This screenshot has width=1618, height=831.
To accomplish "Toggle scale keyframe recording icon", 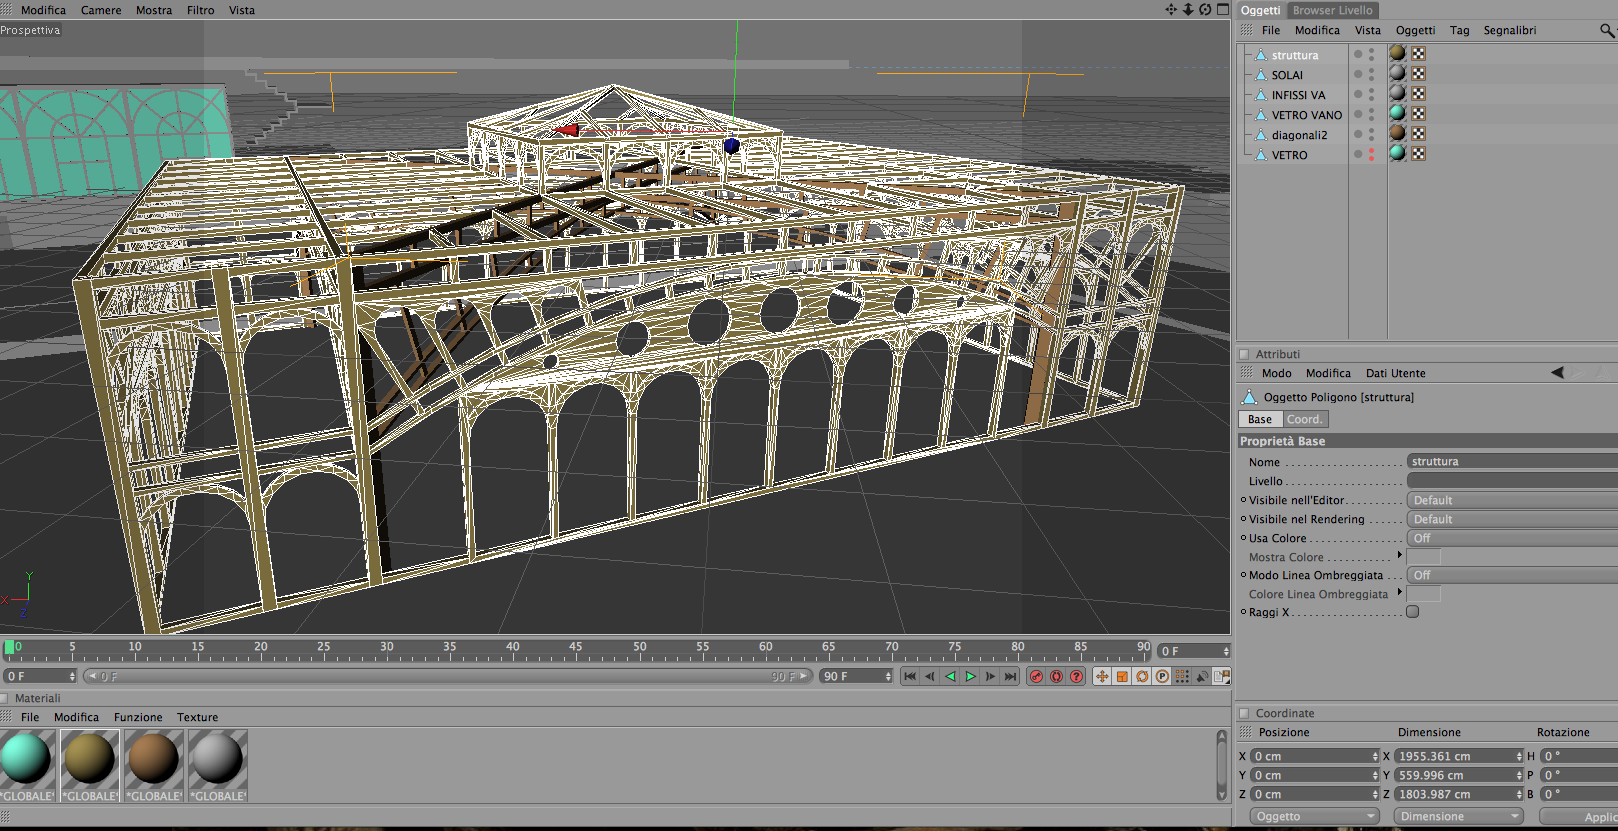I will (1122, 677).
